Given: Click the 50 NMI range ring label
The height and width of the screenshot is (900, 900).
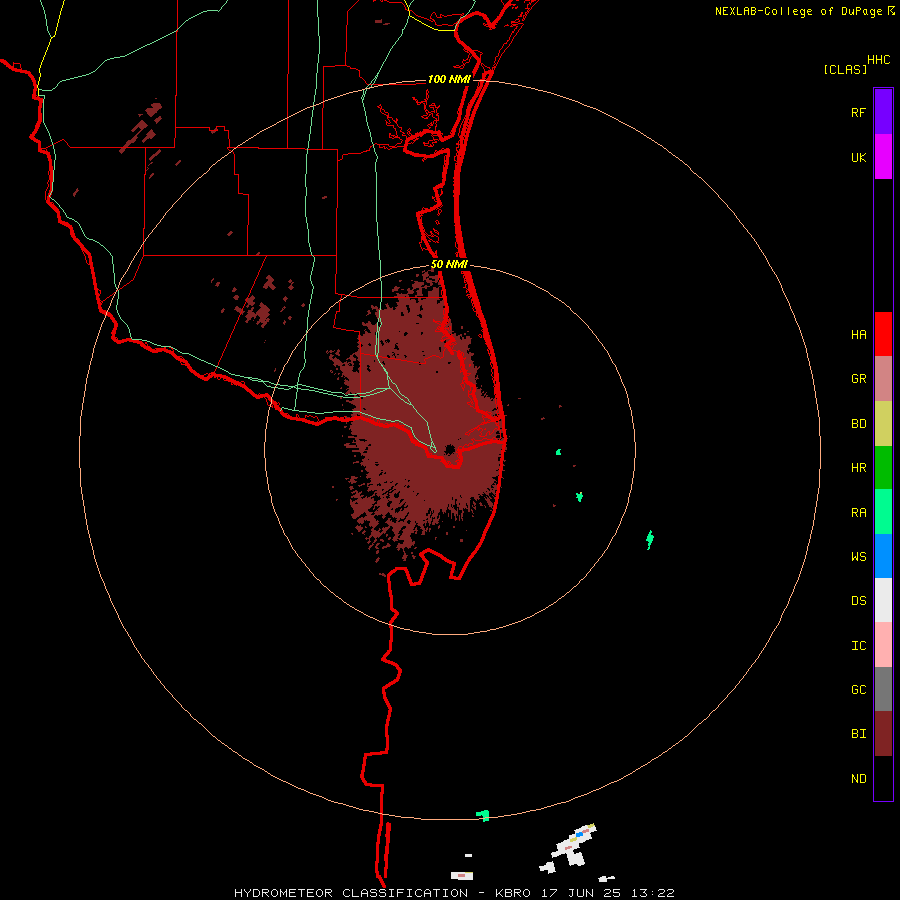Looking at the screenshot, I should pyautogui.click(x=449, y=264).
